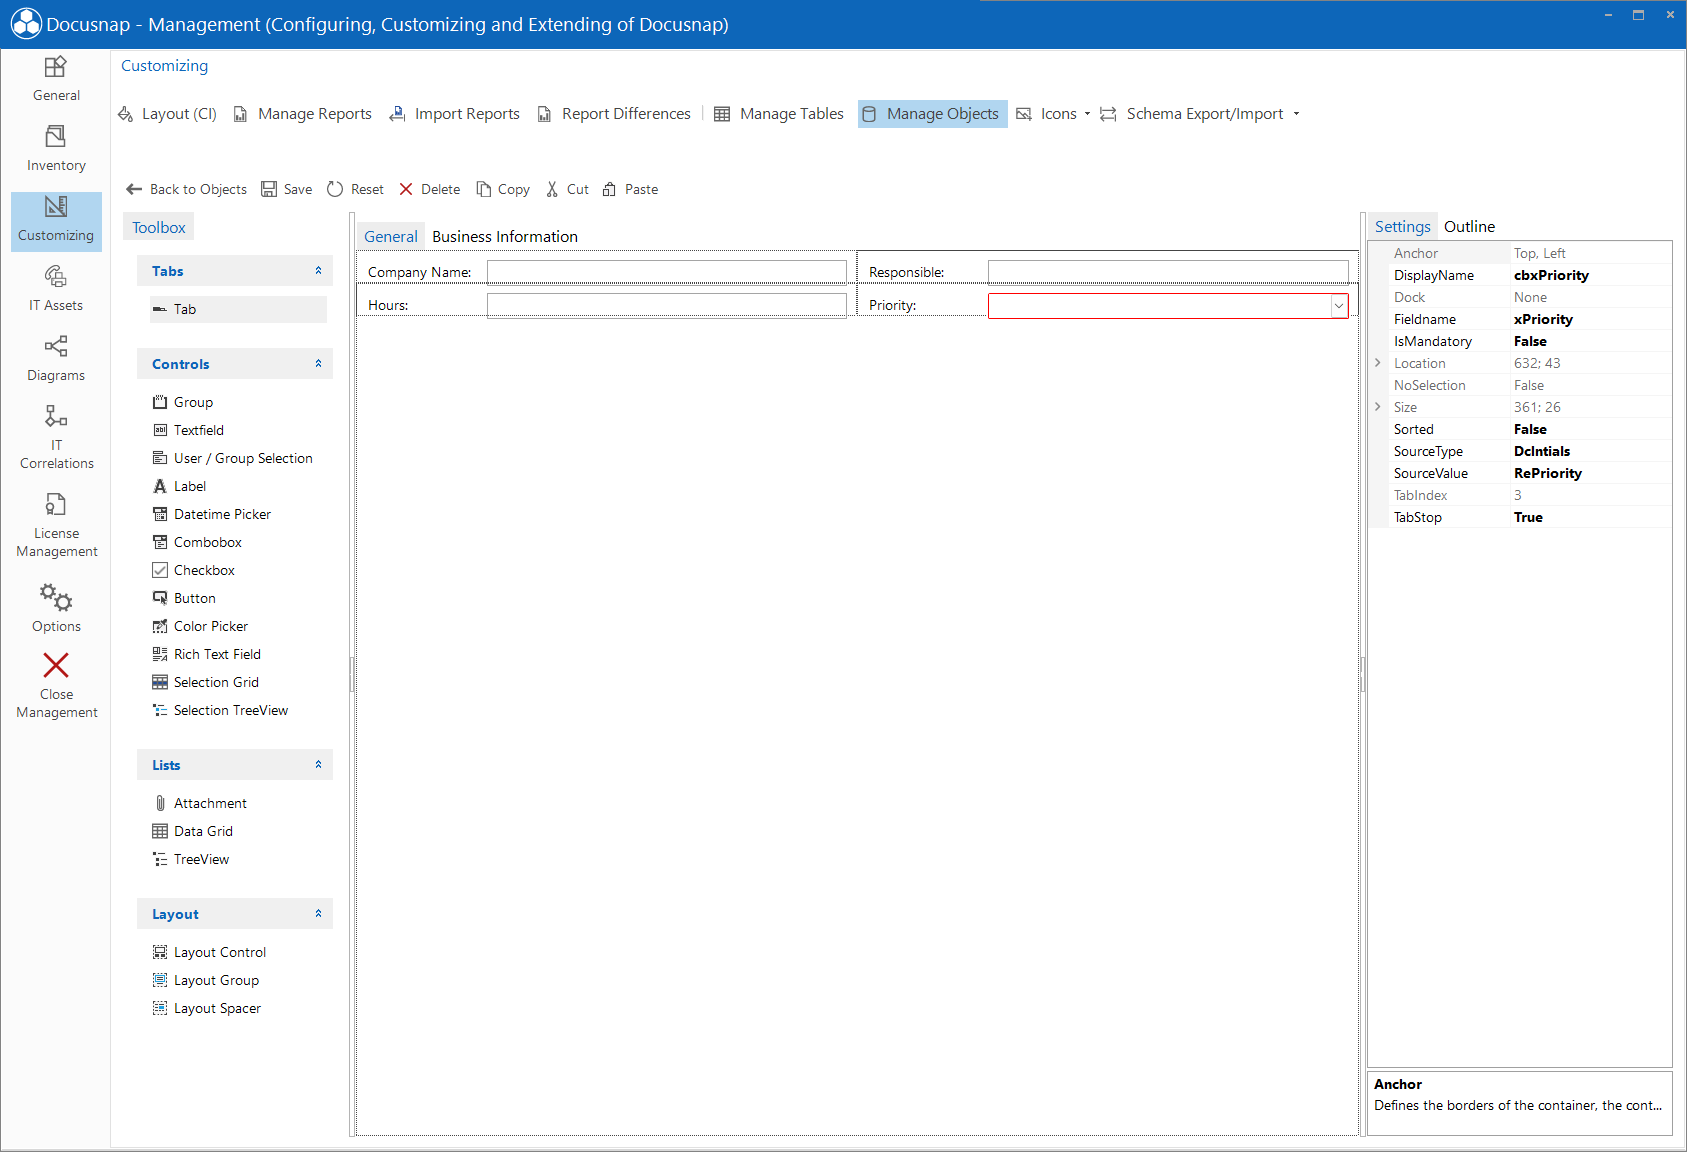
Task: Switch to Business Information tab
Action: point(505,237)
